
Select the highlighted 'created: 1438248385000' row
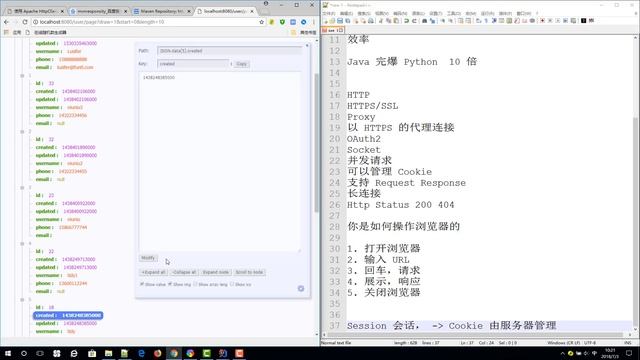tap(68, 316)
